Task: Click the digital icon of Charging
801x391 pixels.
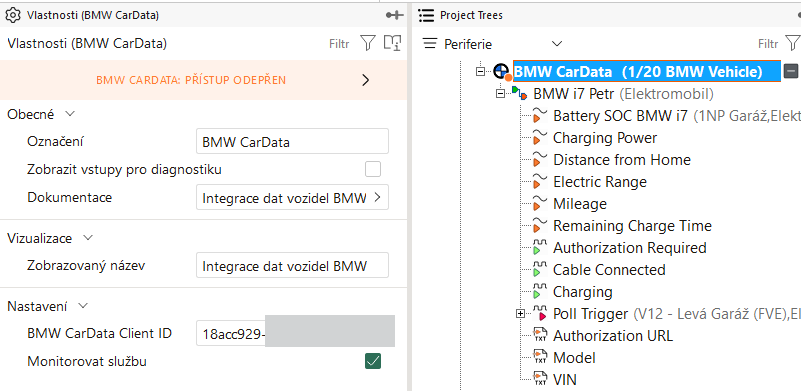Action: click(539, 291)
